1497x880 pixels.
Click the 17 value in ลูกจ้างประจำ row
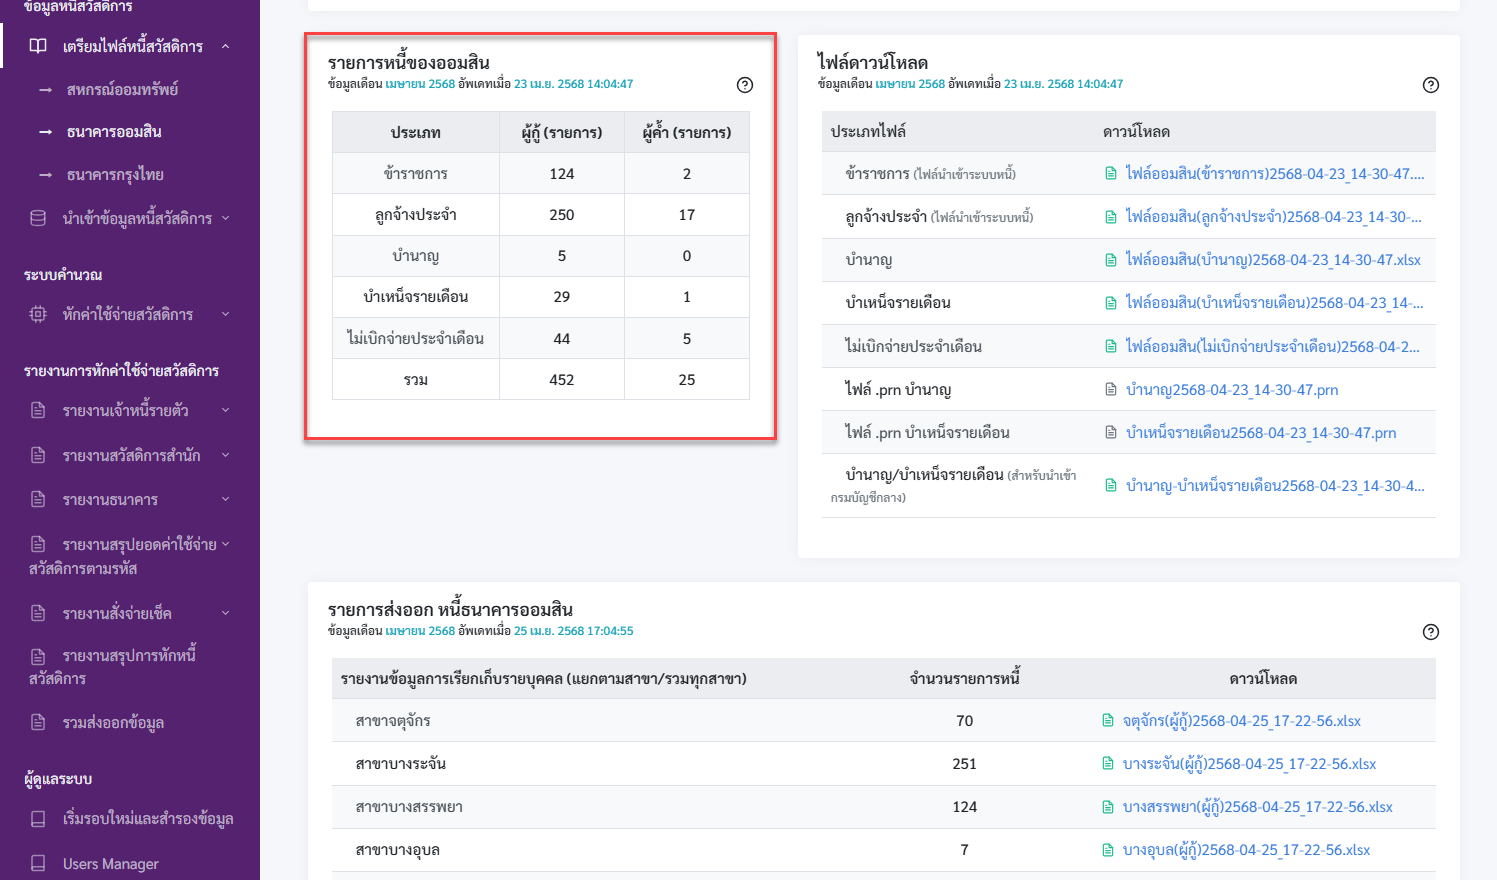[687, 215]
